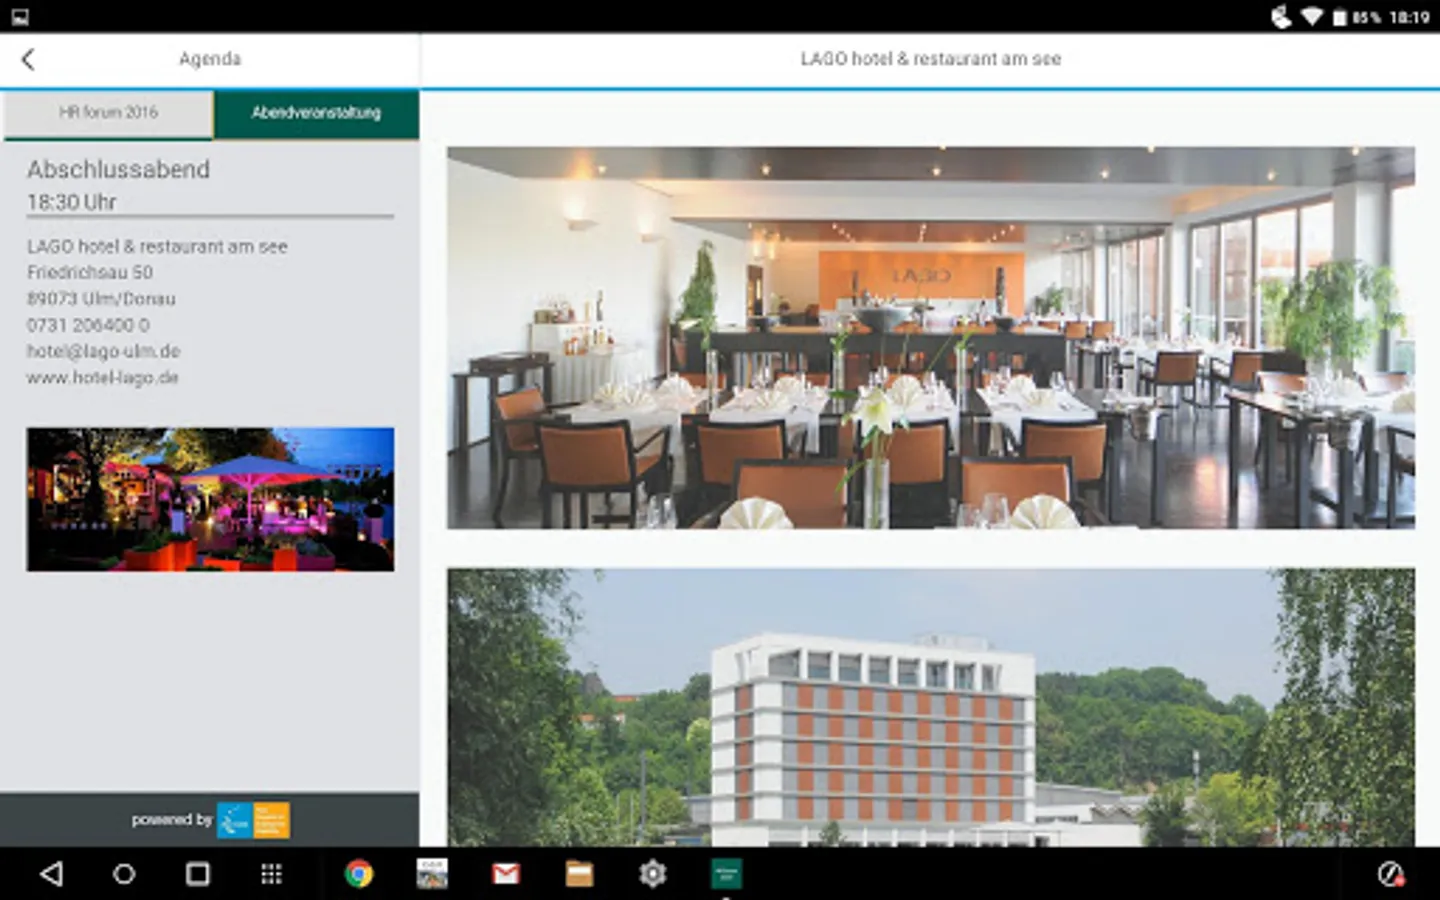Select the Abendveranstaltung tab
The height and width of the screenshot is (900, 1440).
(316, 113)
